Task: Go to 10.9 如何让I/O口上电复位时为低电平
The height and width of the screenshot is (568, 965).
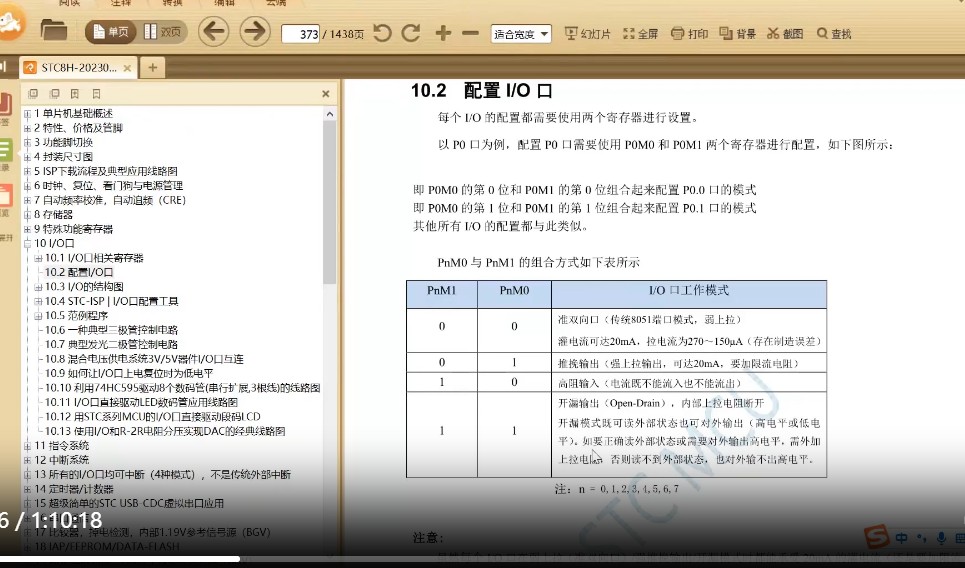Action: 129,373
